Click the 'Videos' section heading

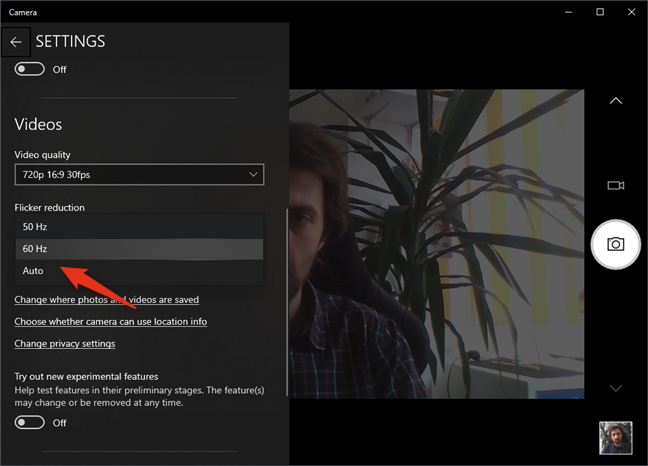(x=38, y=124)
